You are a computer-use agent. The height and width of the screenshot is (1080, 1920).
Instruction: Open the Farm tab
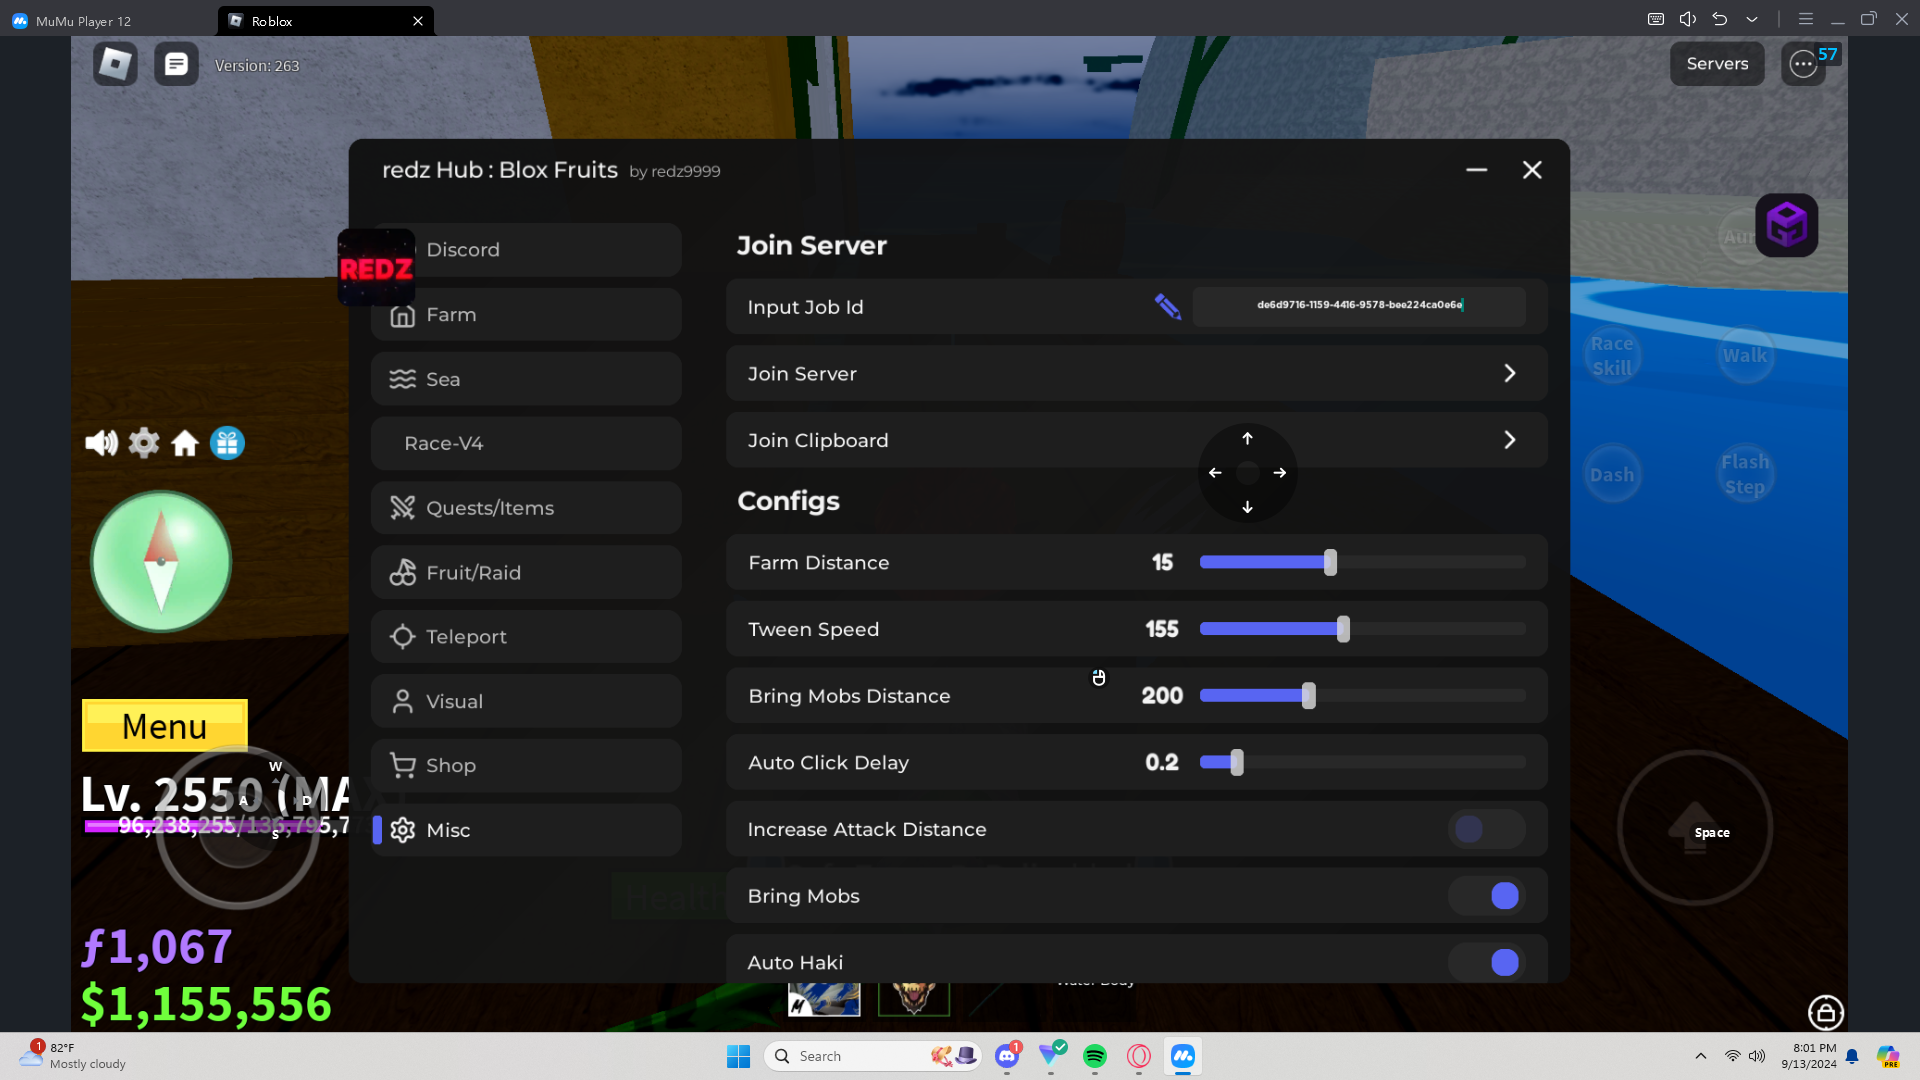pyautogui.click(x=527, y=315)
